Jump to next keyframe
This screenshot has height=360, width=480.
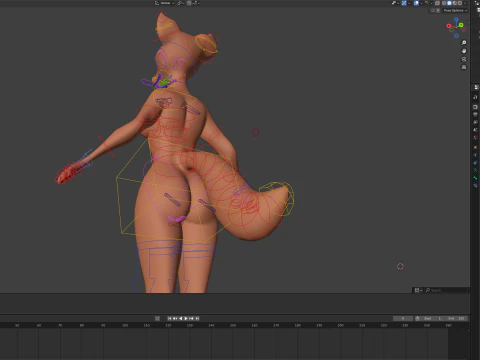pyautogui.click(x=191, y=318)
